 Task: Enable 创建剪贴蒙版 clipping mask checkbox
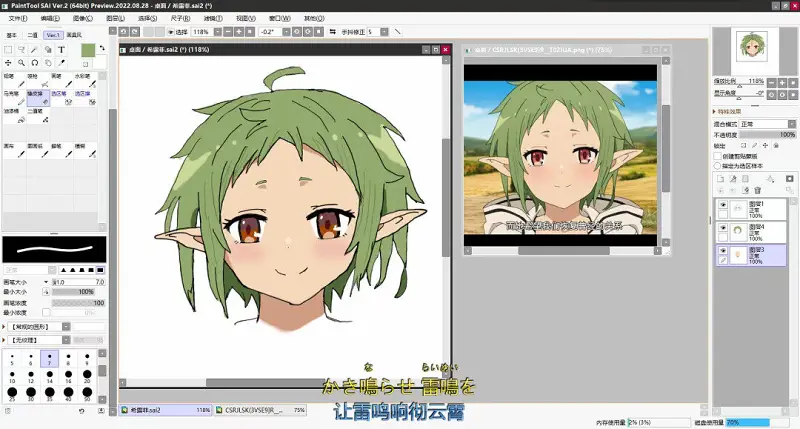[x=717, y=156]
